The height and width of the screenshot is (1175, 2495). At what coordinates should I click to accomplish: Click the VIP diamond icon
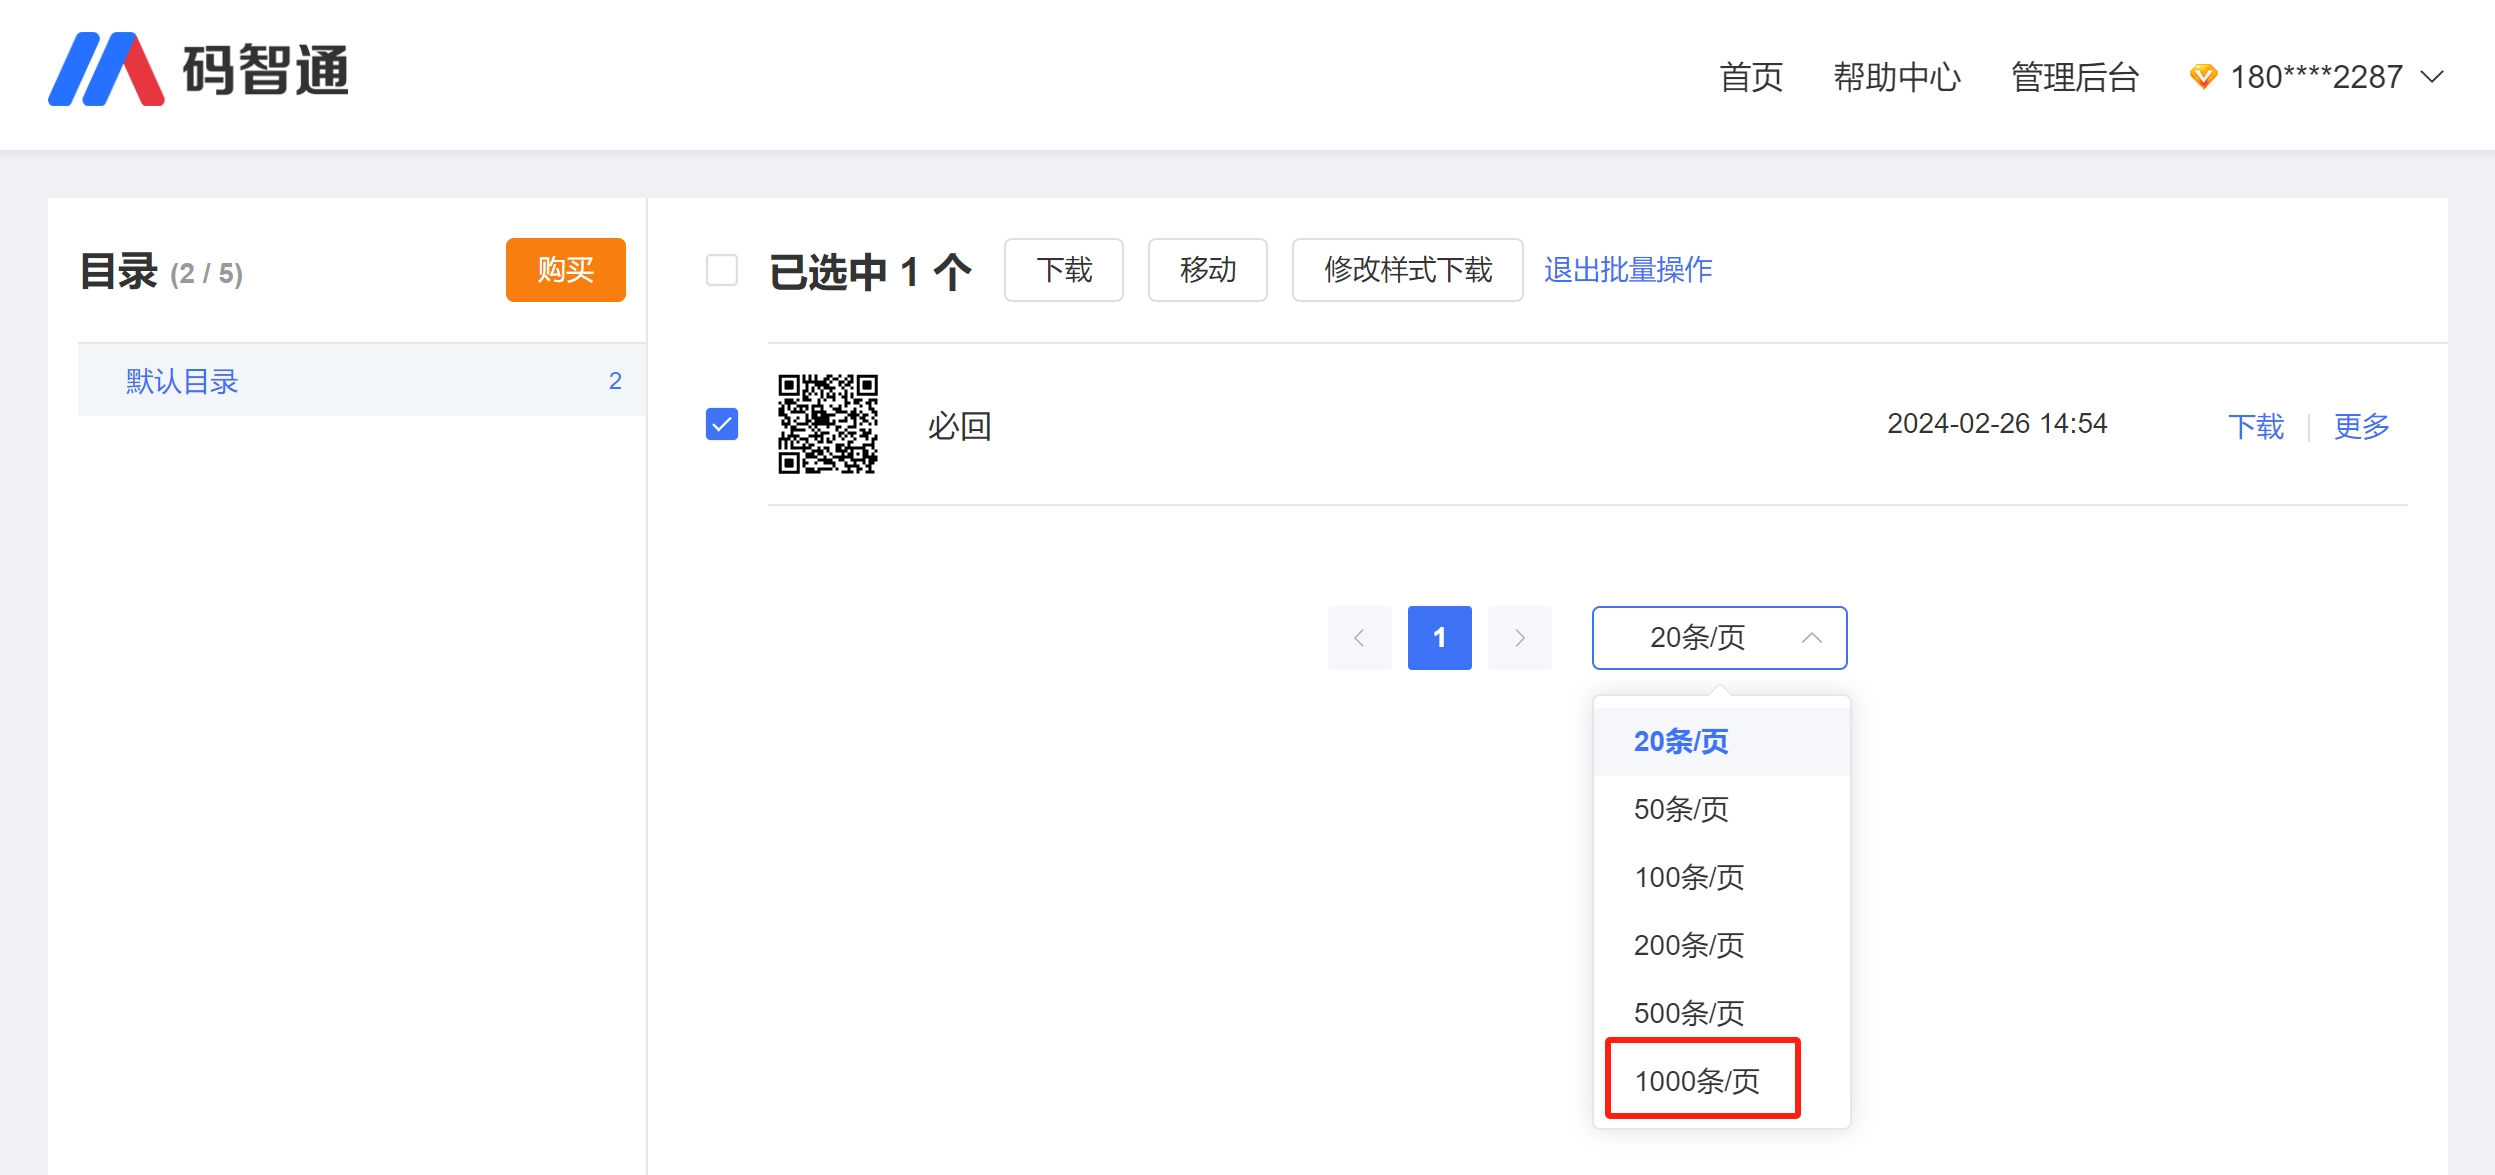(x=2203, y=77)
